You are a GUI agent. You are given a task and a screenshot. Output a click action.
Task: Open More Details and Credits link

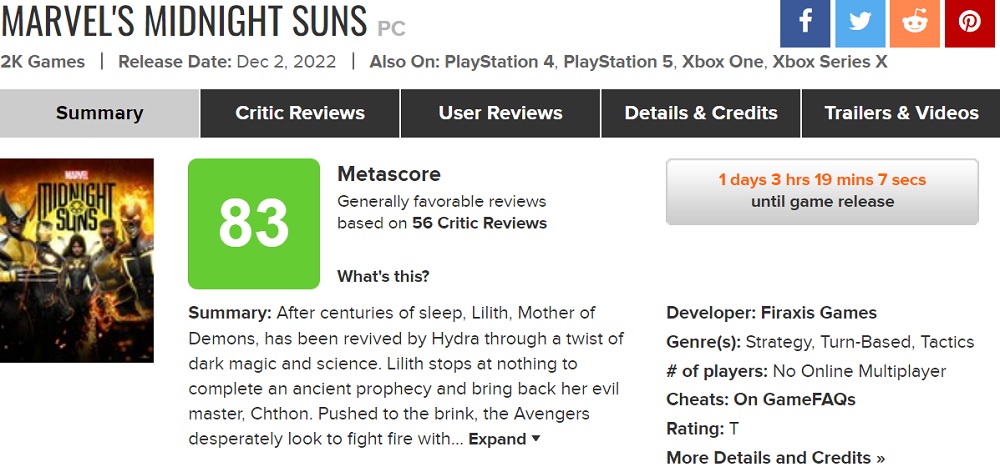pyautogui.click(x=775, y=458)
